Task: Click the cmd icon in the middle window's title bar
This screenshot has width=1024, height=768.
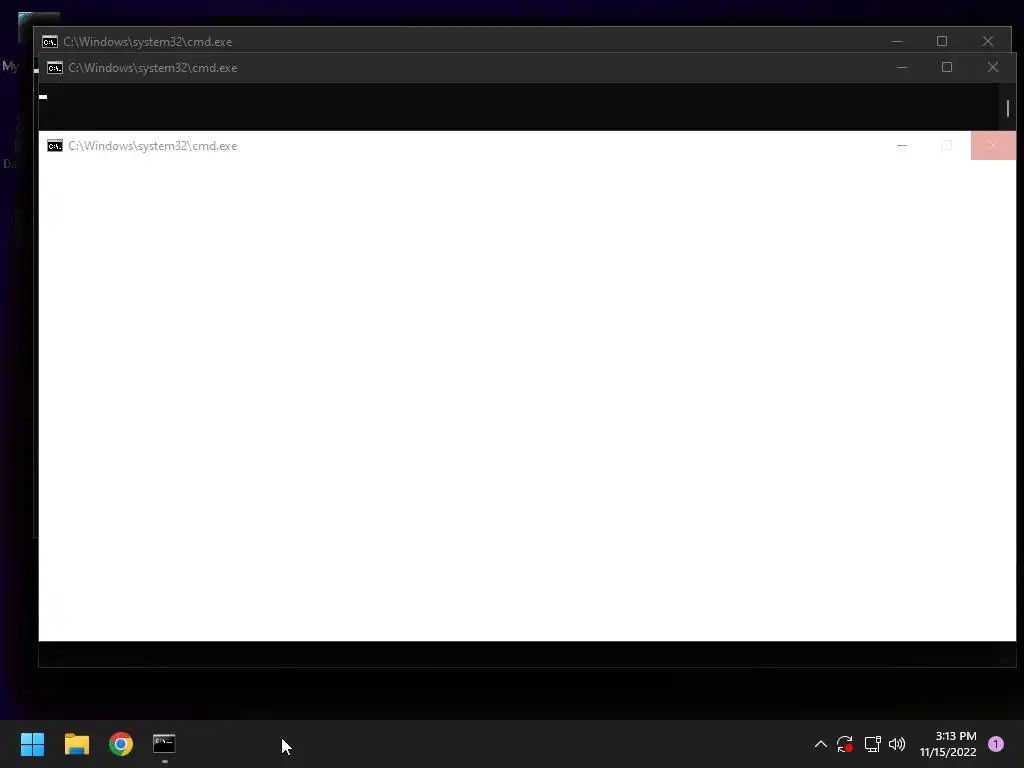Action: click(x=55, y=68)
